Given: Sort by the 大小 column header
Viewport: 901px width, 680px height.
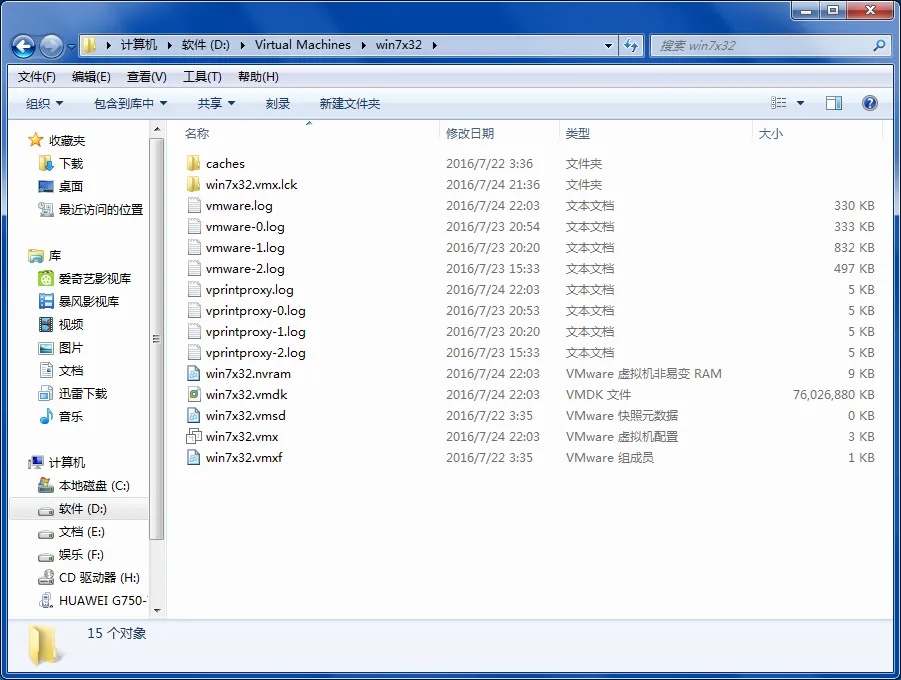Looking at the screenshot, I should pos(770,133).
